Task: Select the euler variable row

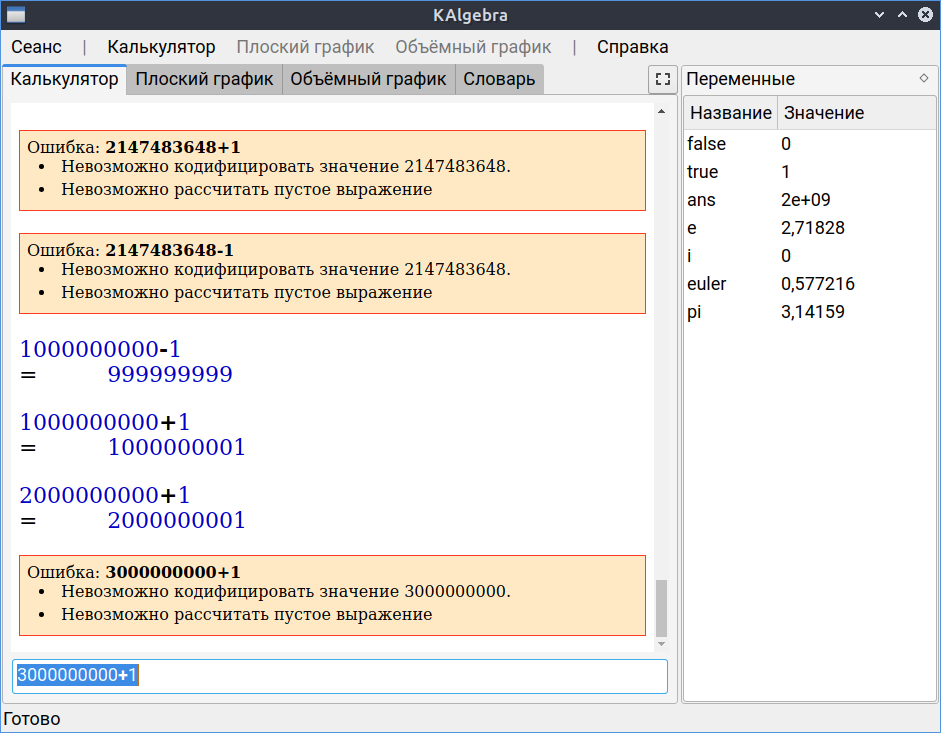Action: tap(810, 284)
